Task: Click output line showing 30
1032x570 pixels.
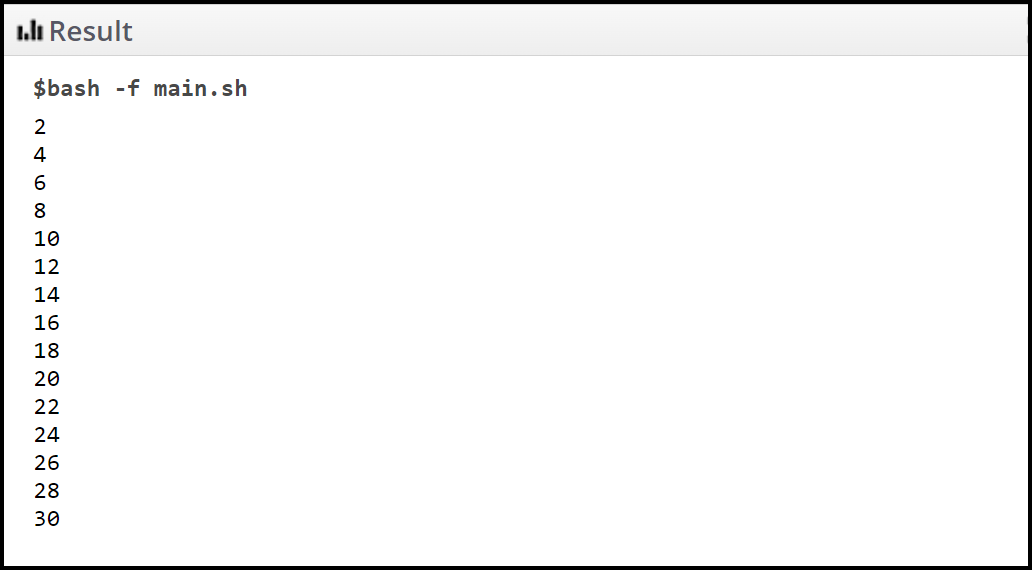Action: click(x=47, y=519)
